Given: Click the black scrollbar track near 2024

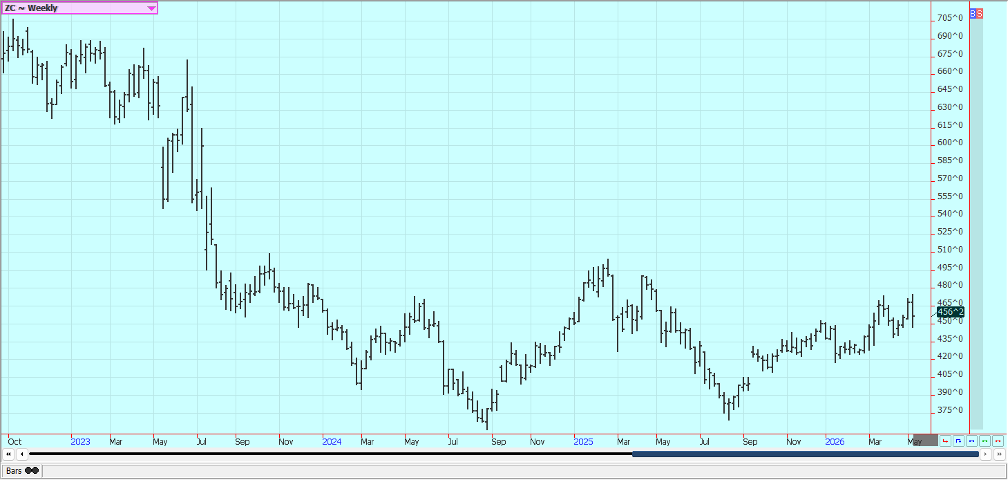Looking at the screenshot, I should pyautogui.click(x=331, y=454).
